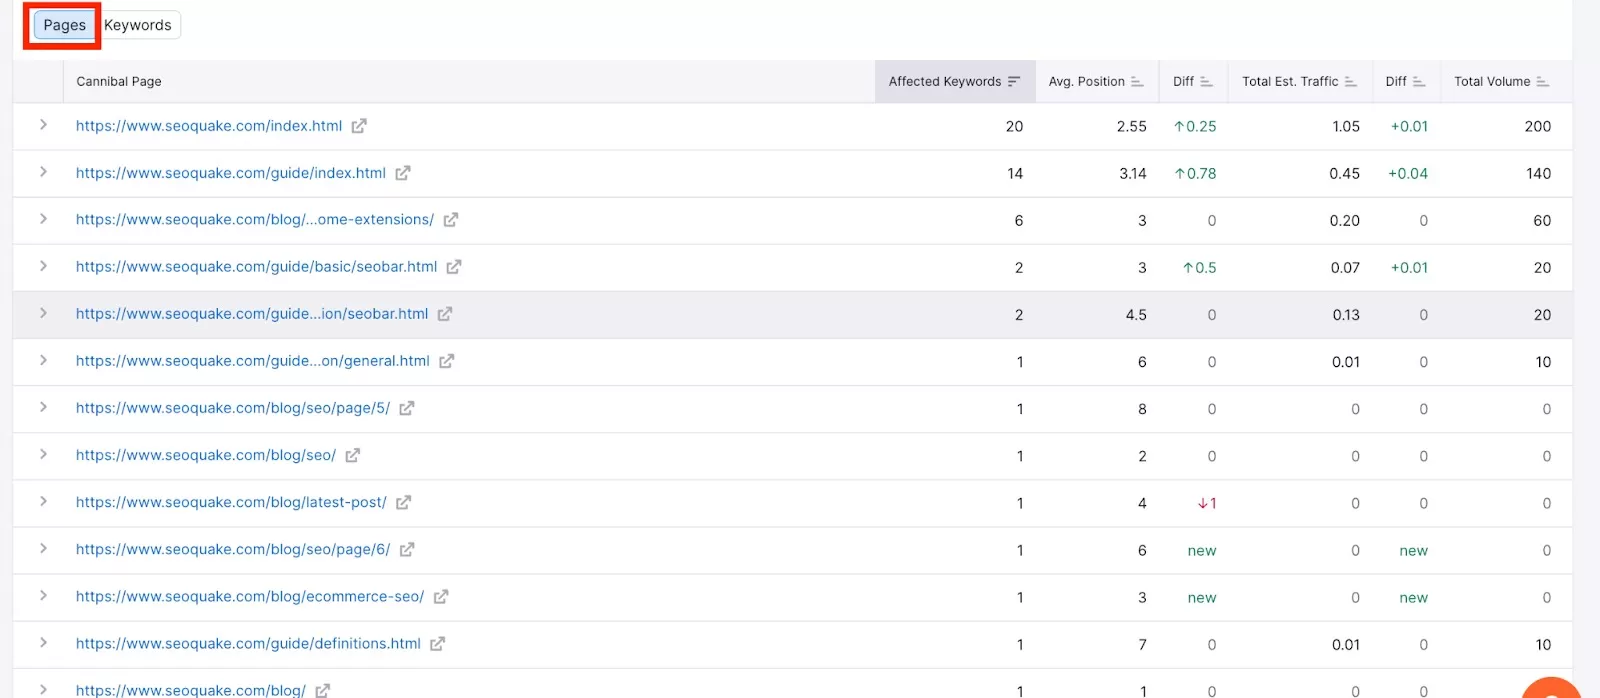Sort by Total Volume column
The image size is (1600, 698).
pyautogui.click(x=1543, y=82)
